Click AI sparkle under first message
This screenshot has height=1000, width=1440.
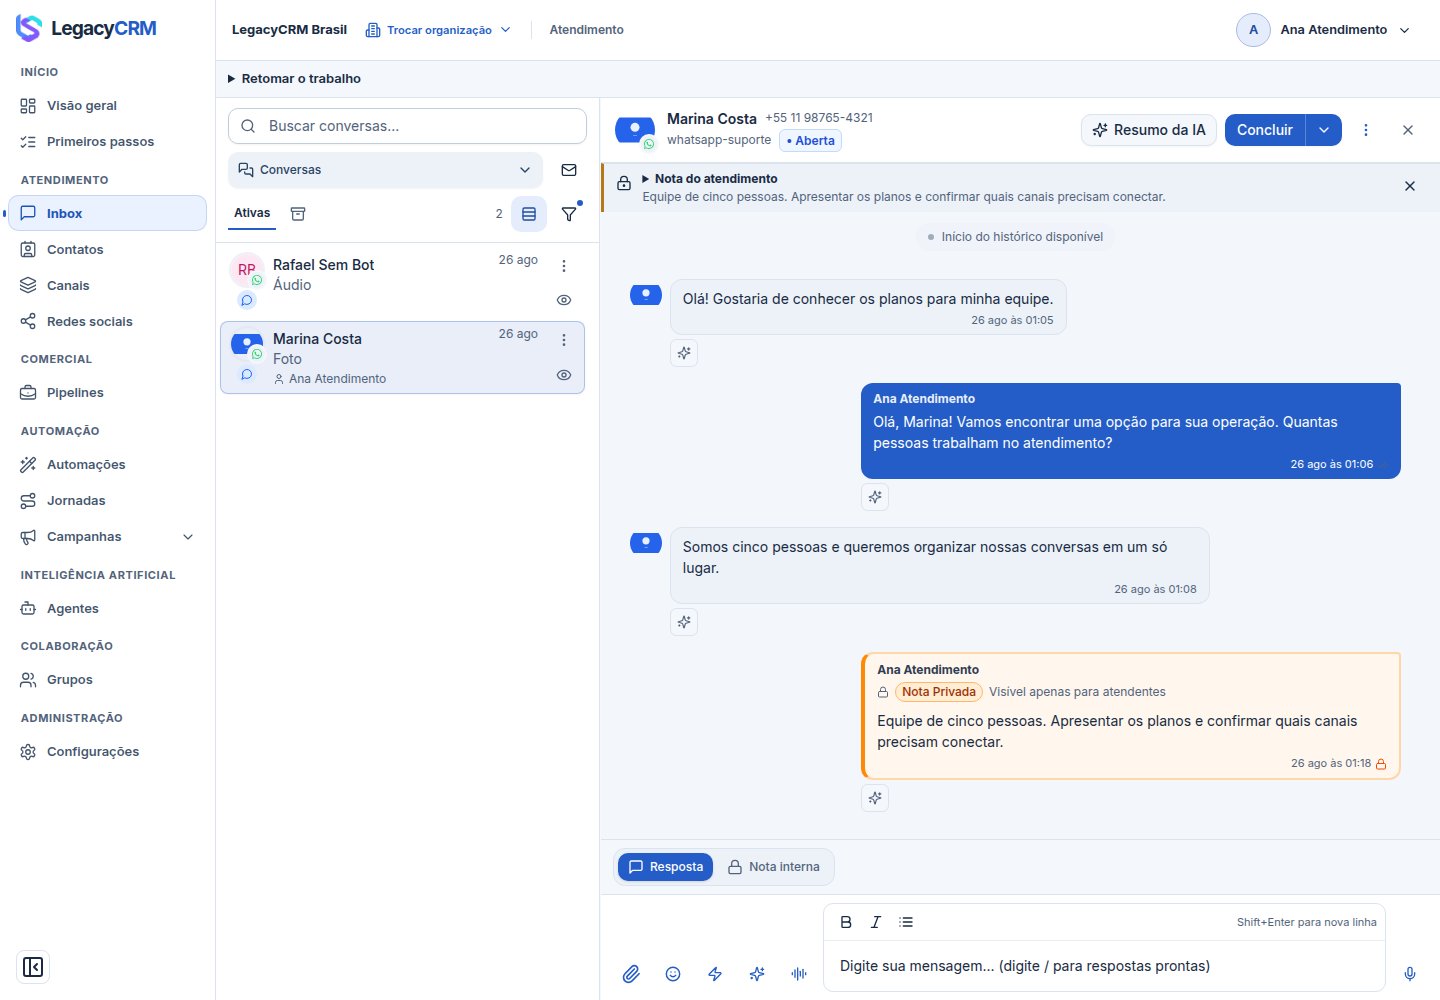click(x=684, y=353)
